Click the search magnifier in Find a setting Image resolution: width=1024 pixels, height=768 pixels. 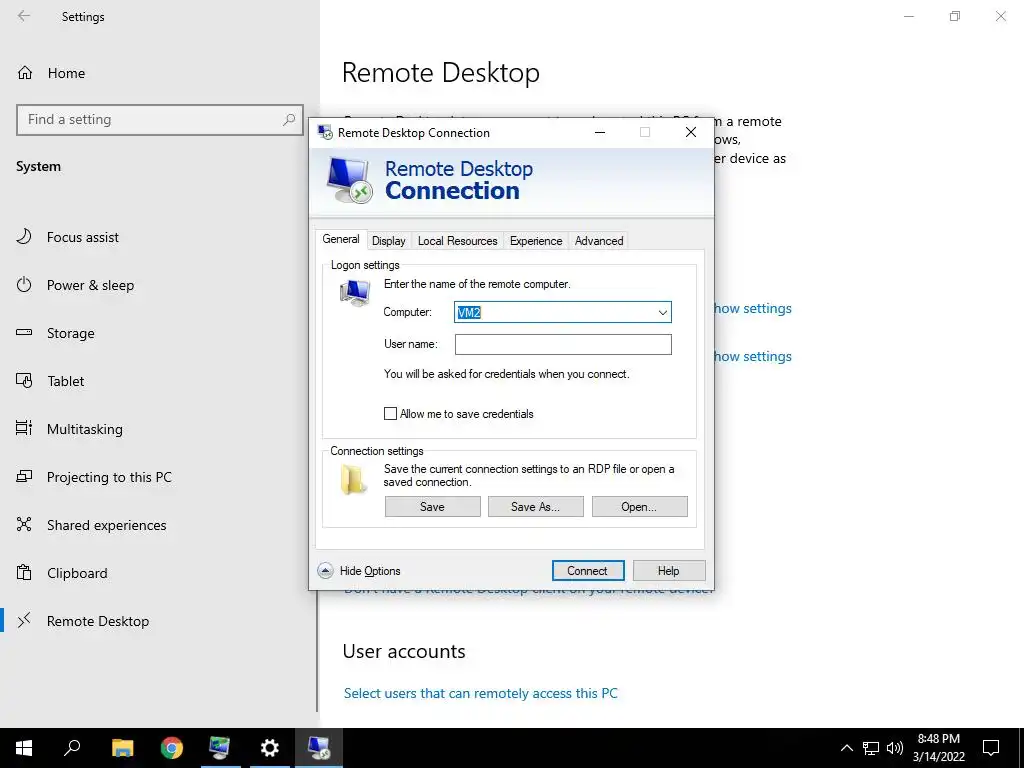click(x=289, y=120)
